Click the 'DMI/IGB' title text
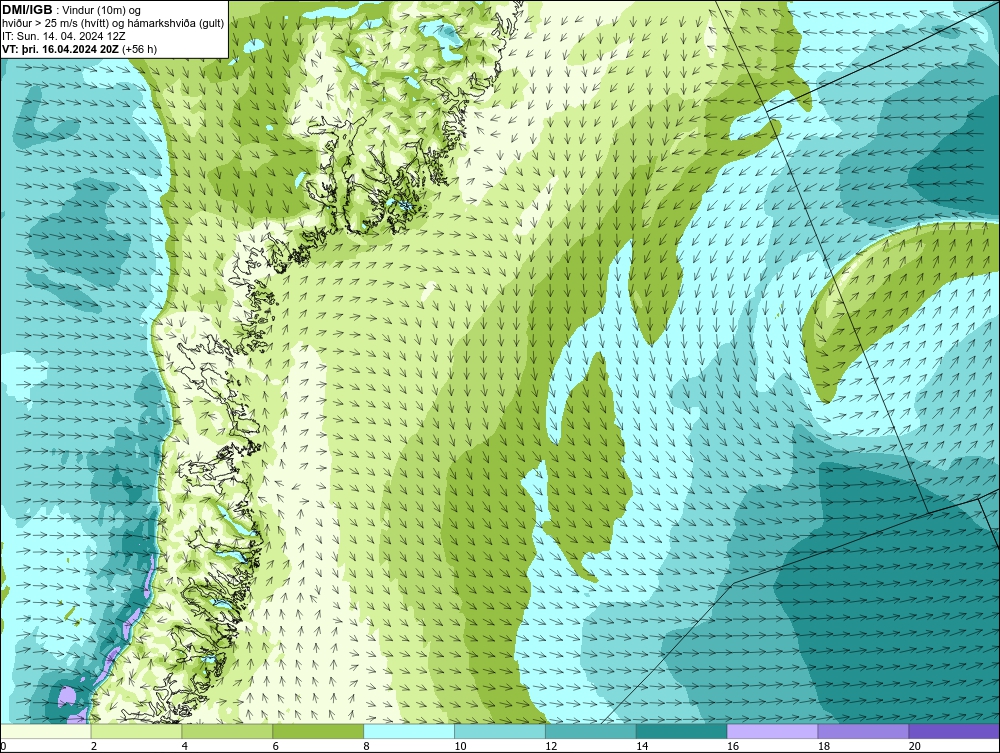 tap(27, 10)
